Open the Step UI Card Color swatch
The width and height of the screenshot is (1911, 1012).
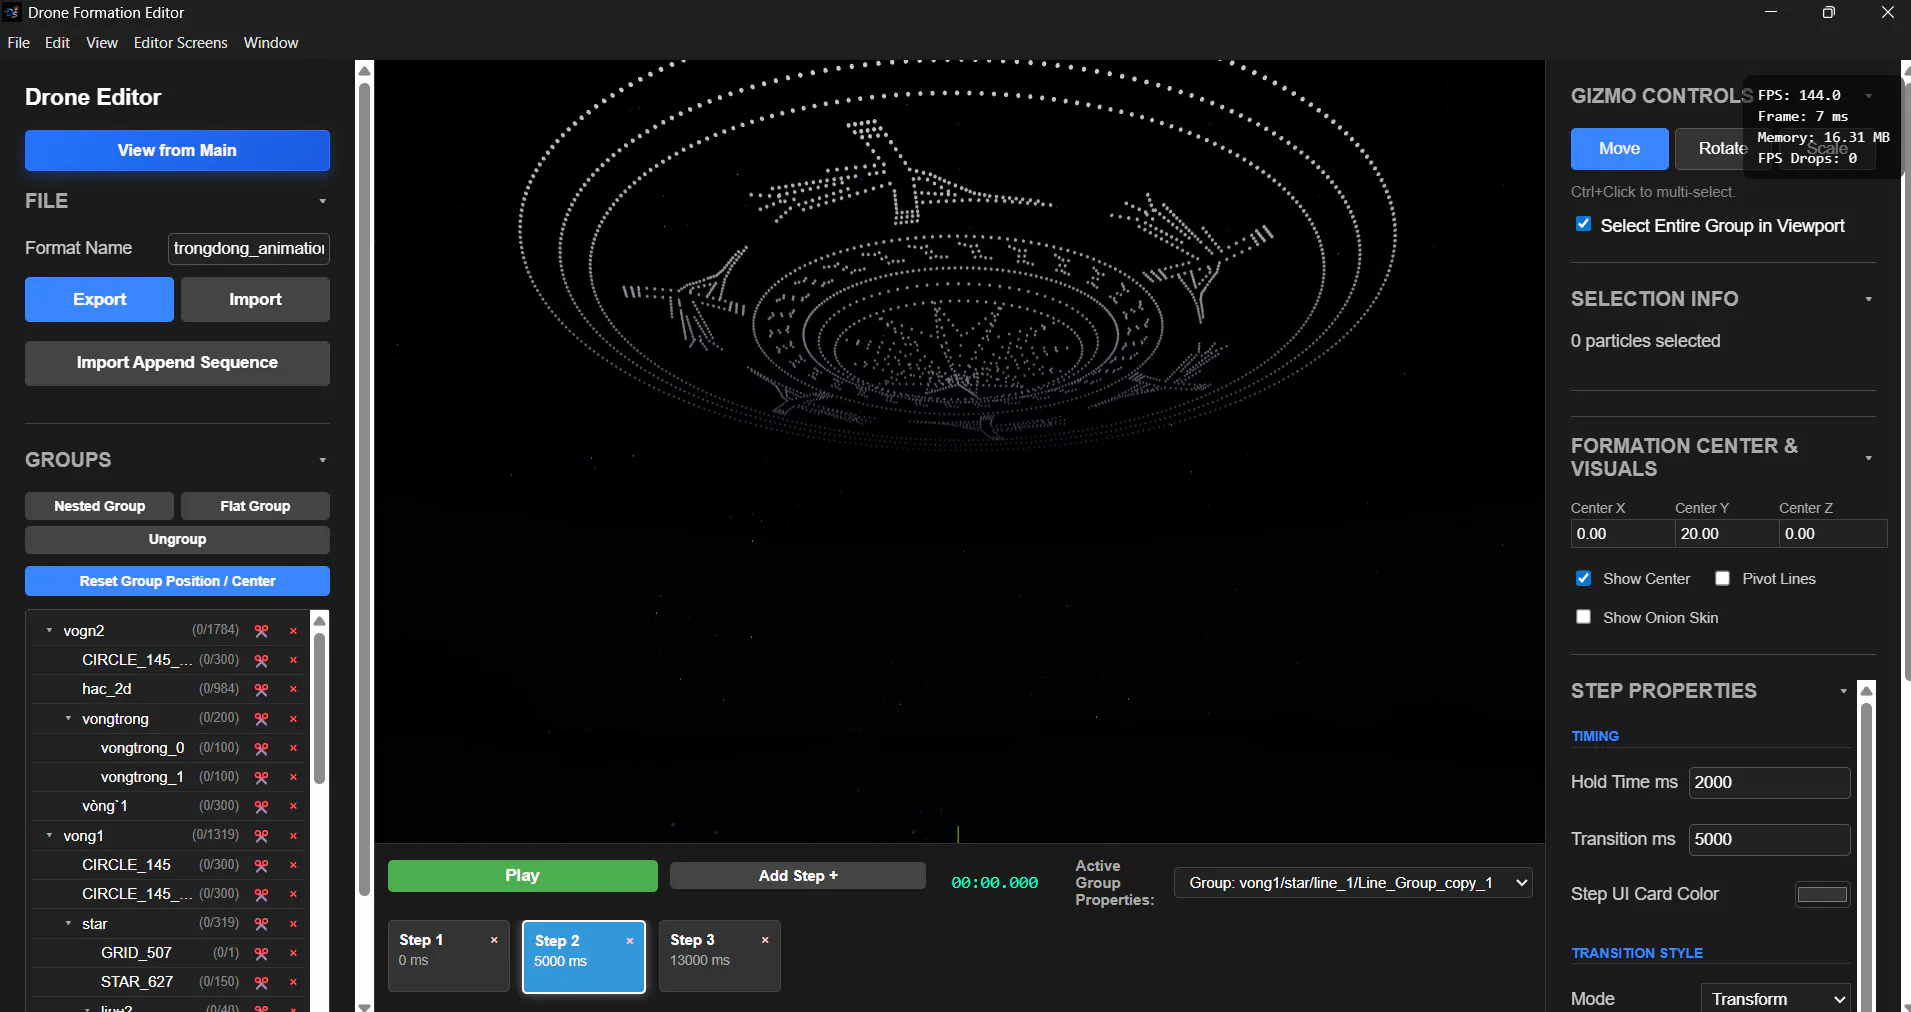(1822, 894)
